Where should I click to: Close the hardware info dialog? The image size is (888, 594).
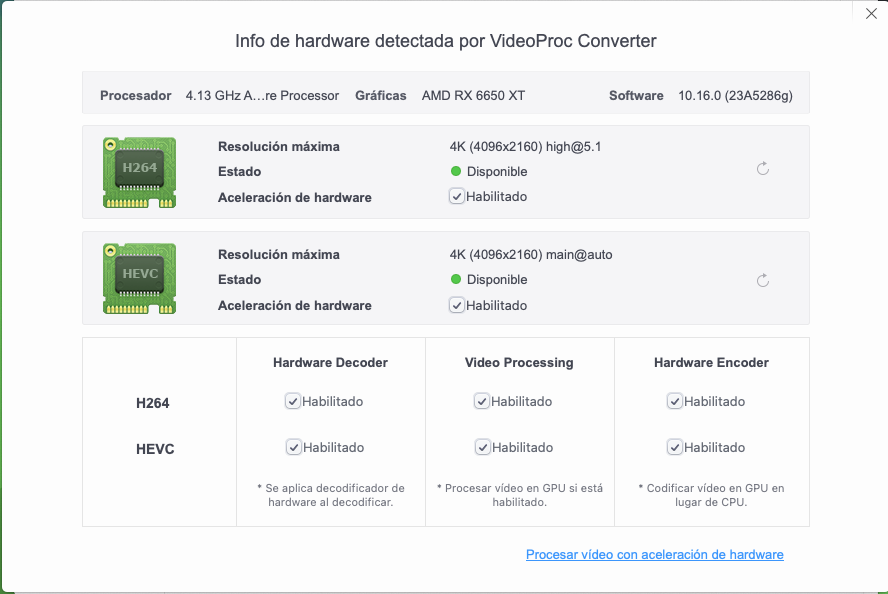(x=871, y=14)
